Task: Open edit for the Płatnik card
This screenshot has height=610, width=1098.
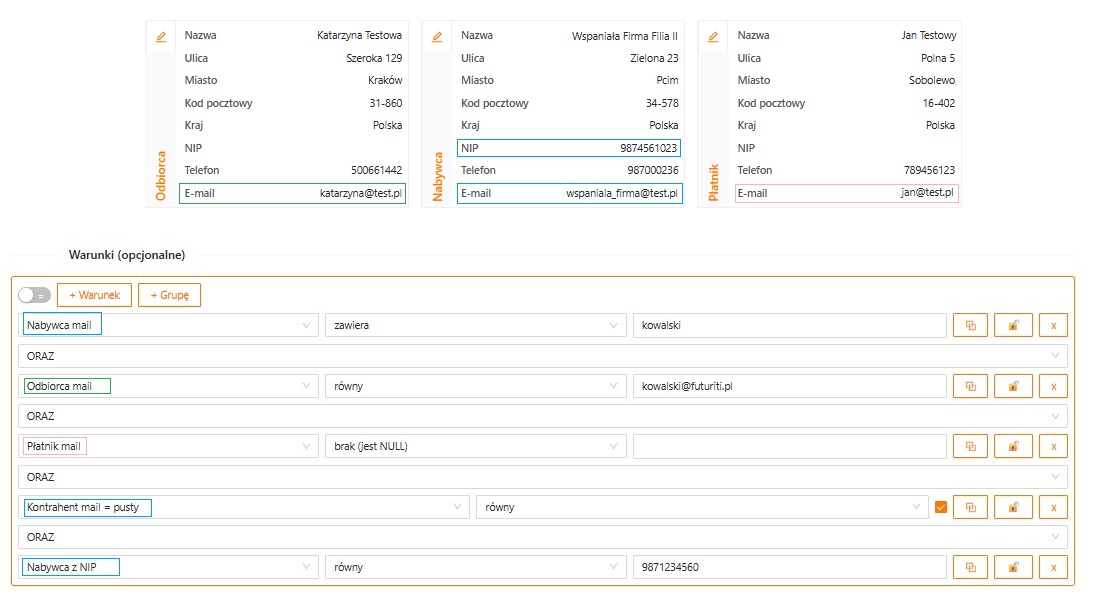Action: tap(713, 37)
